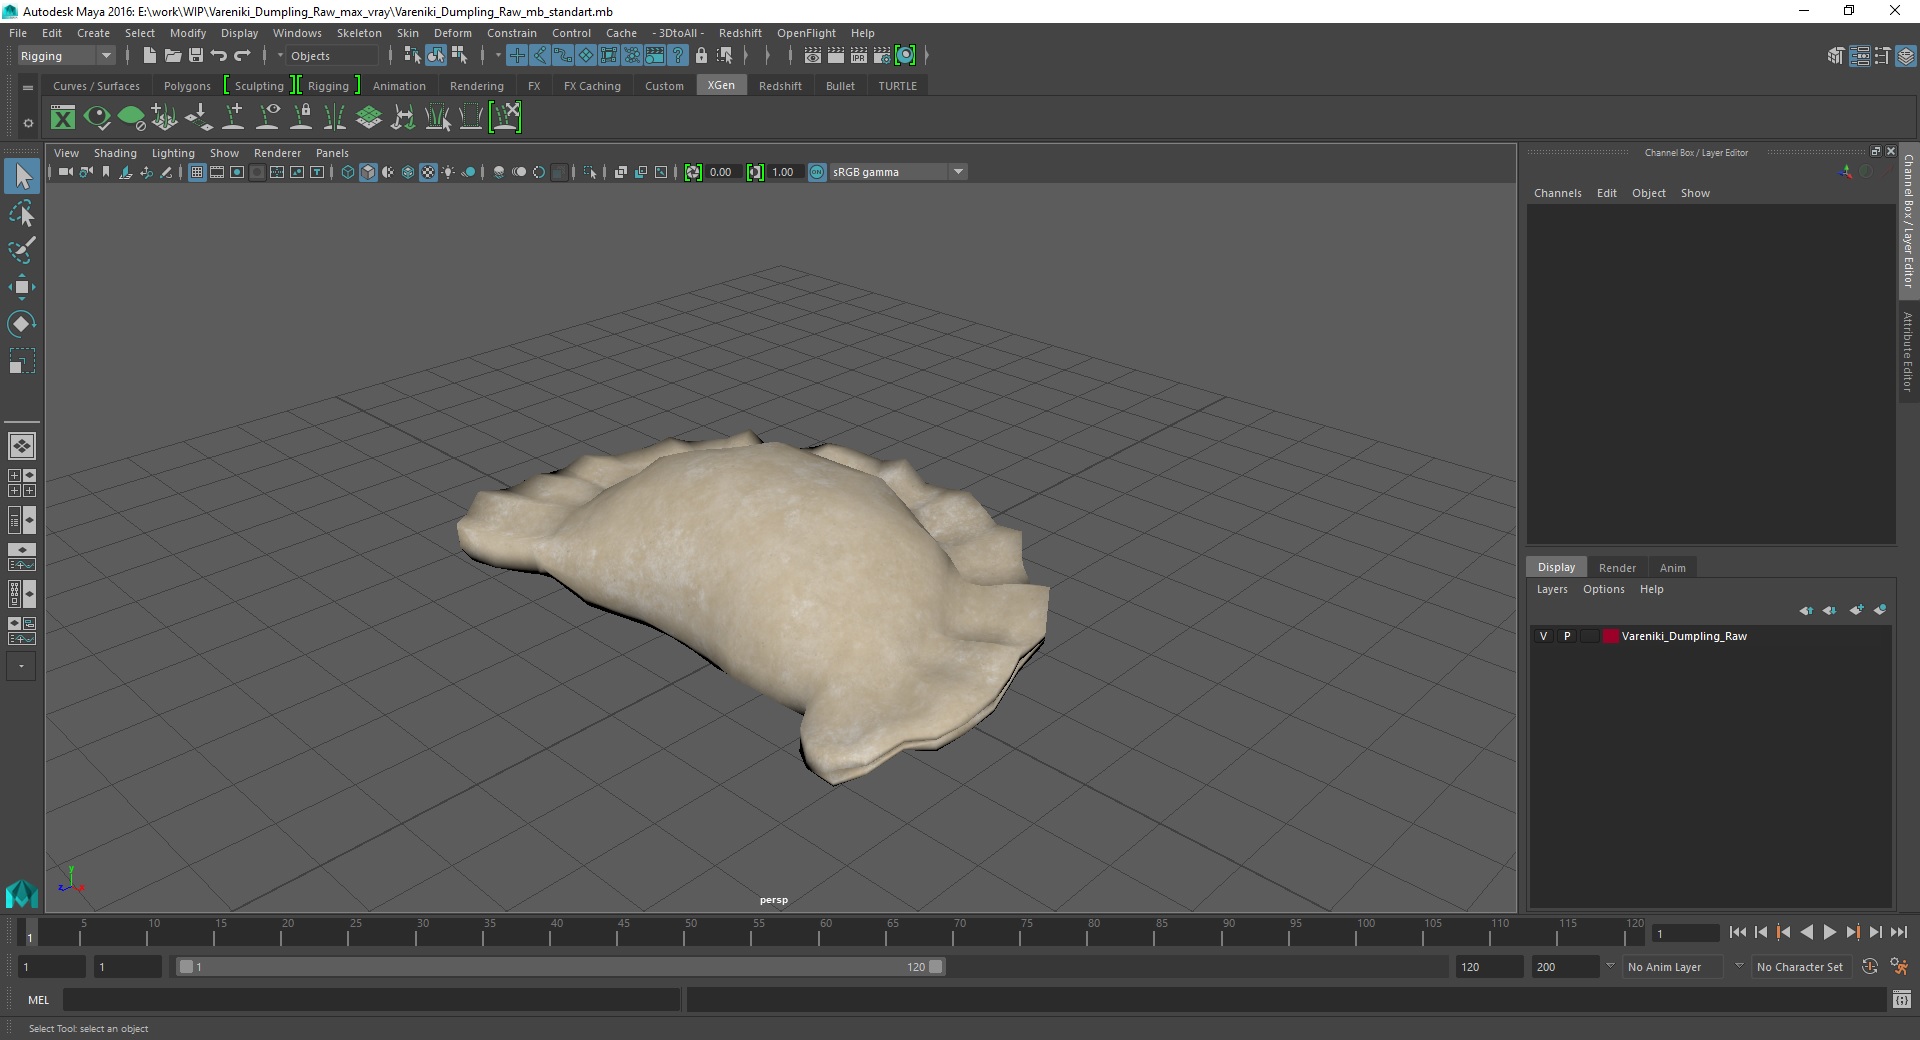Save scene using the floppy disk icon

[x=196, y=56]
